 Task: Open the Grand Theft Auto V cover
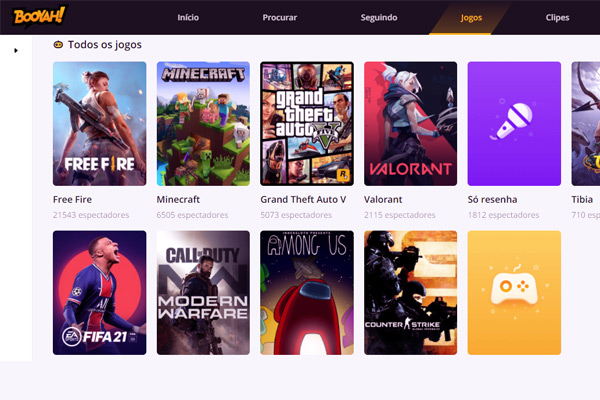click(x=307, y=124)
